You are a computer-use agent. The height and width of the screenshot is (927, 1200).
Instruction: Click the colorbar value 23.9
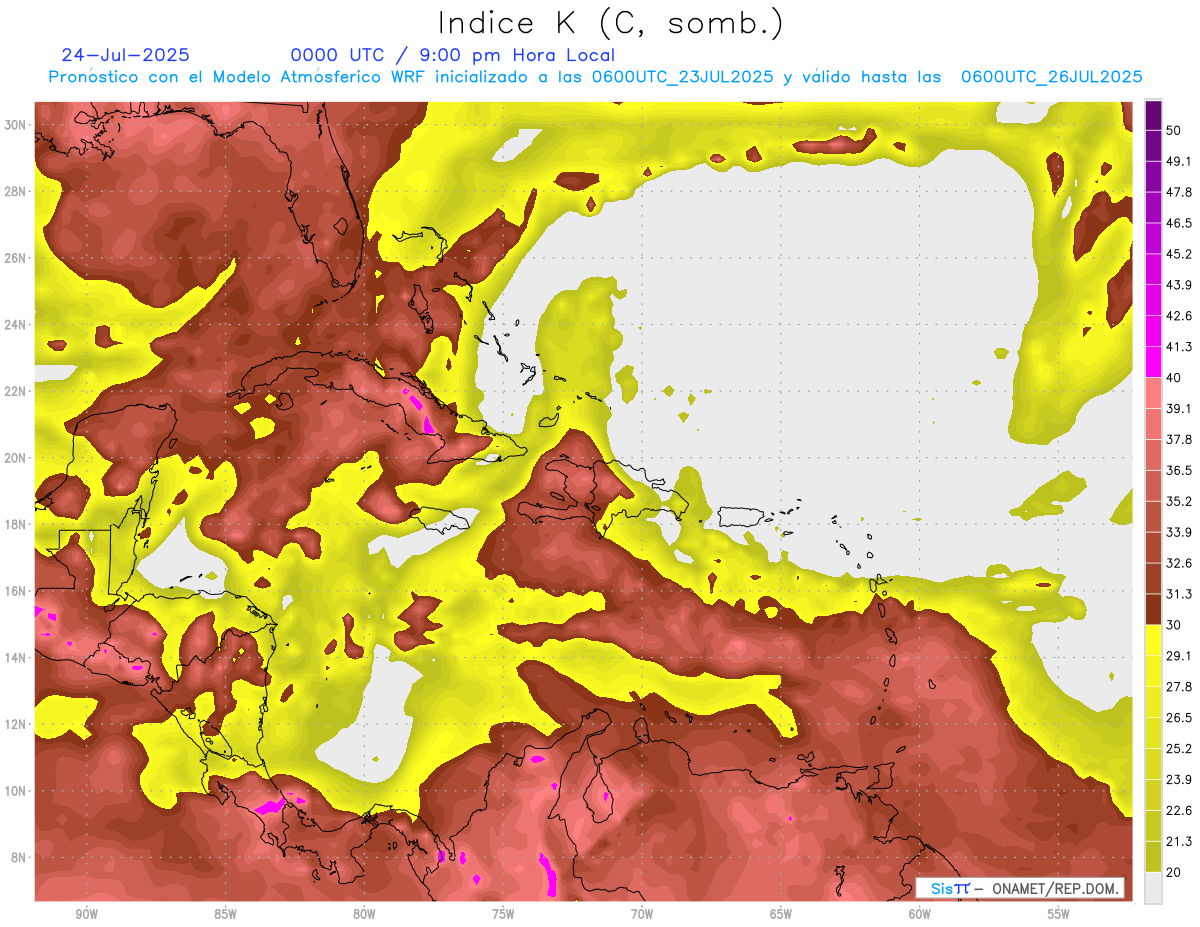point(1178,780)
